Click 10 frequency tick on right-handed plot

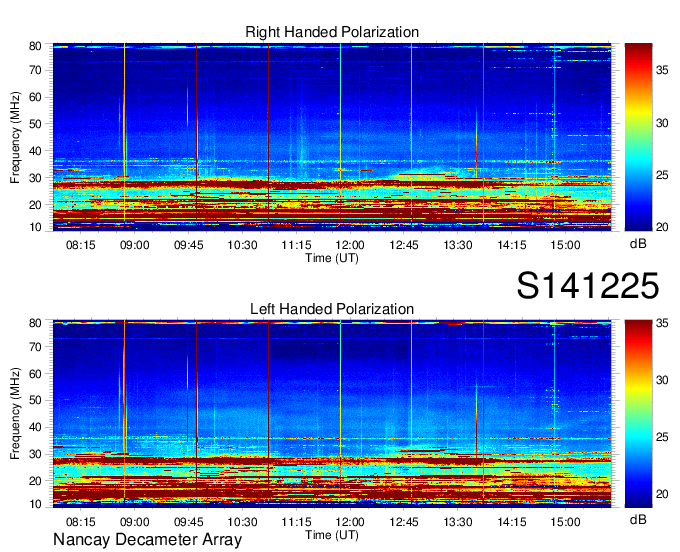(x=35, y=227)
